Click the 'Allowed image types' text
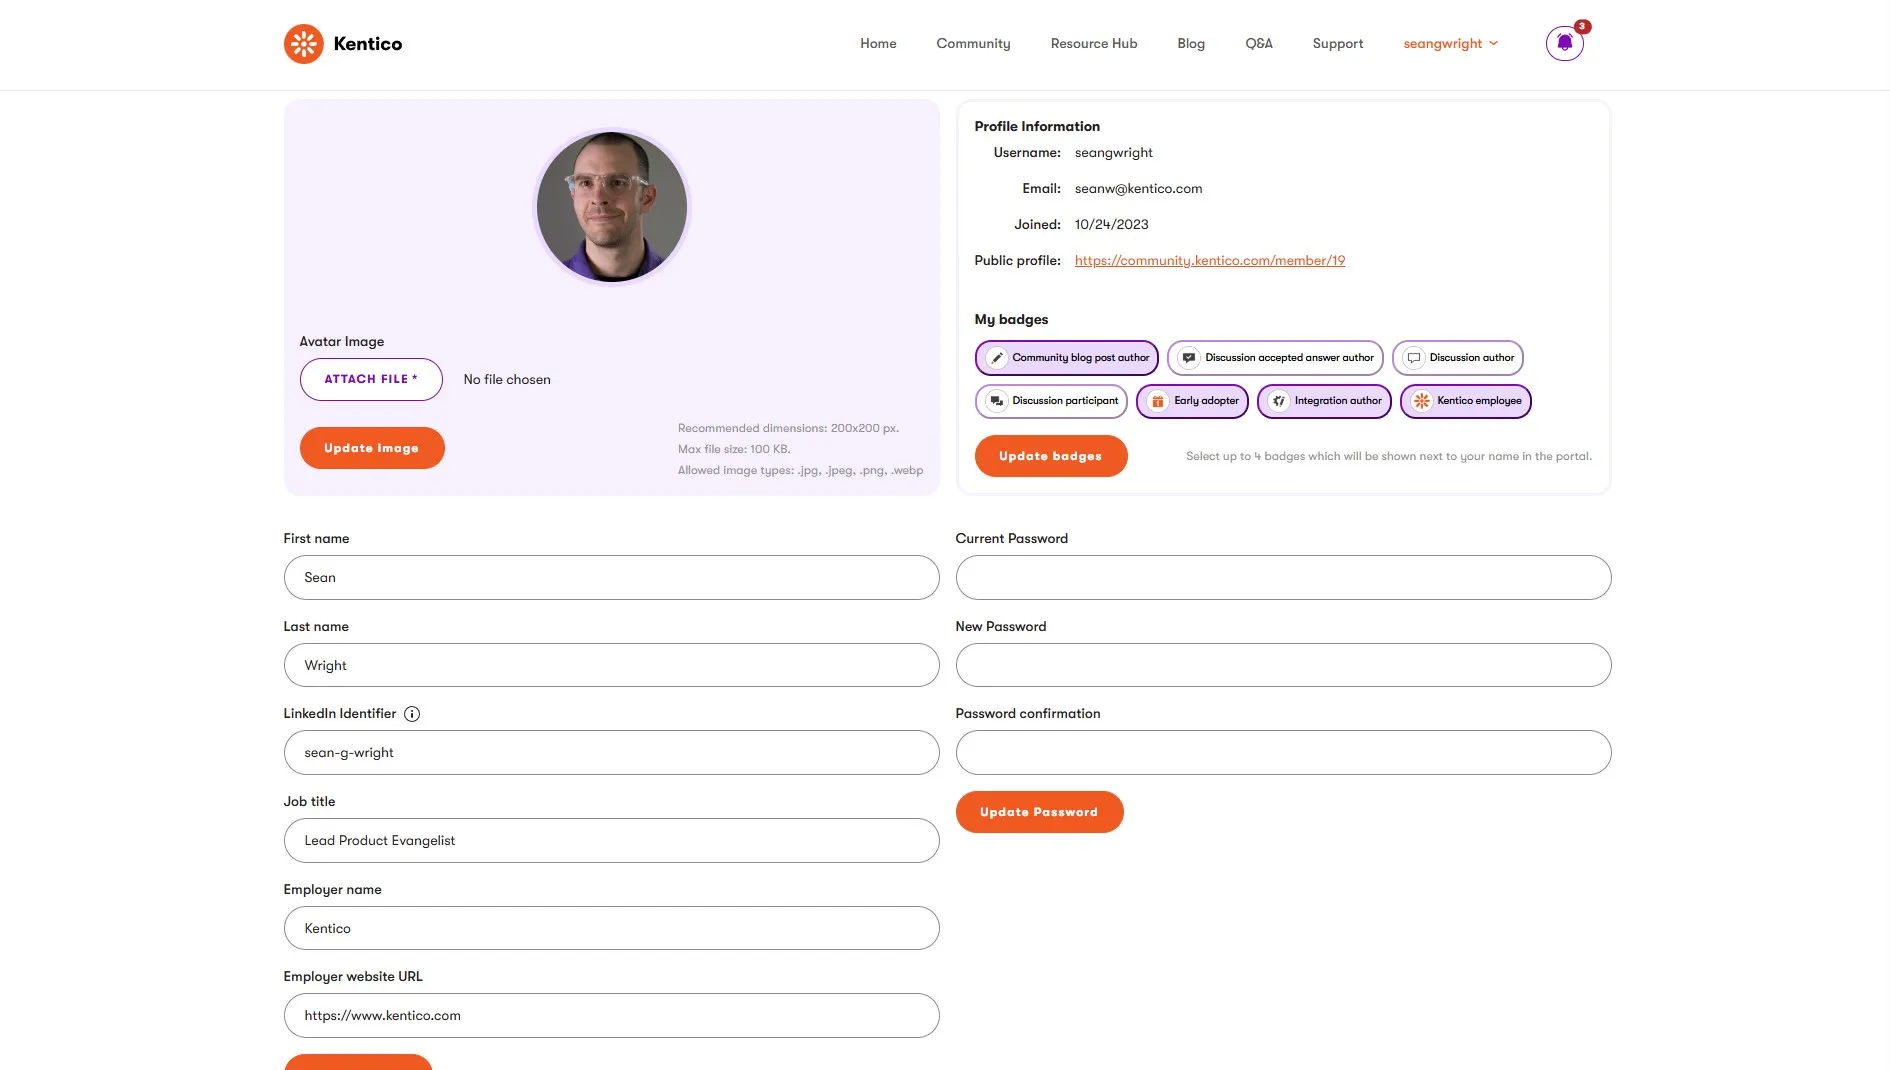The height and width of the screenshot is (1070, 1890). click(801, 470)
